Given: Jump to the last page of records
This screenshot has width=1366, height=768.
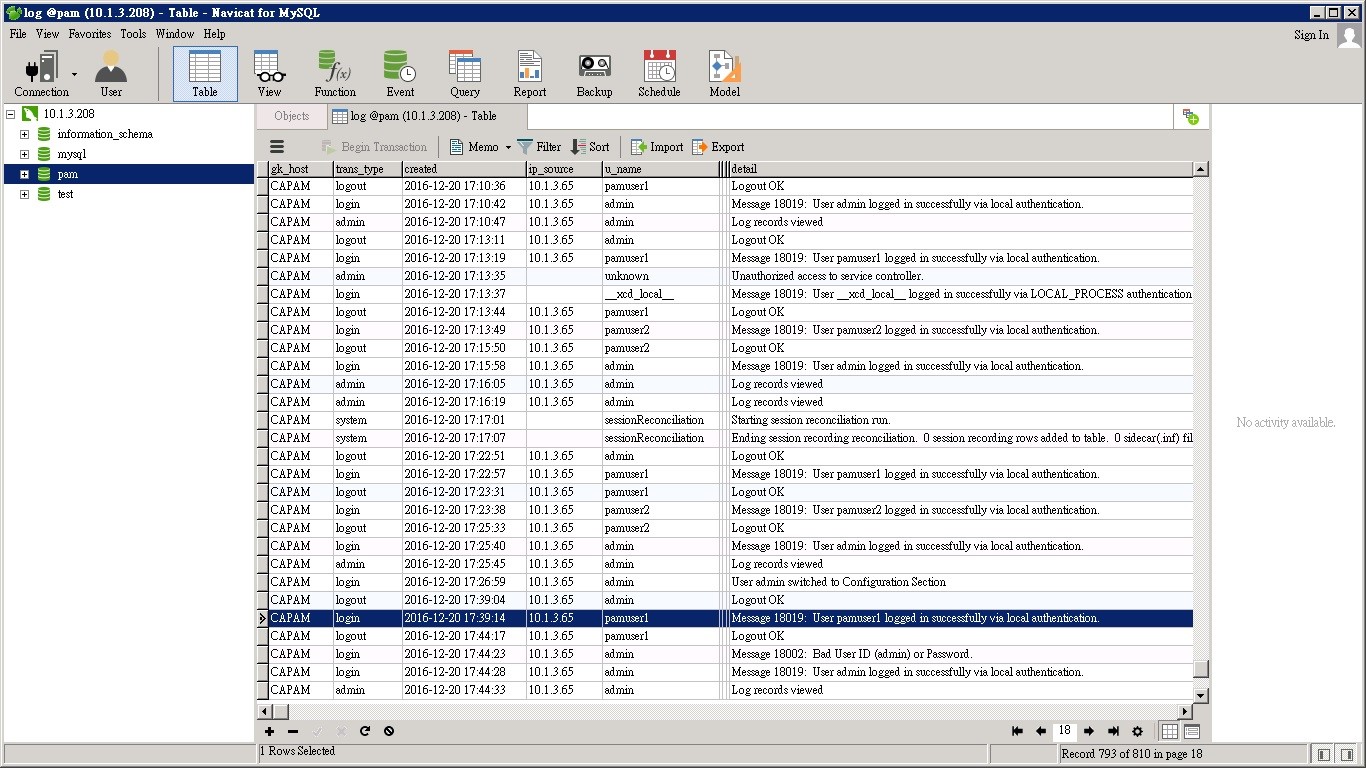Looking at the screenshot, I should pyautogui.click(x=1113, y=731).
